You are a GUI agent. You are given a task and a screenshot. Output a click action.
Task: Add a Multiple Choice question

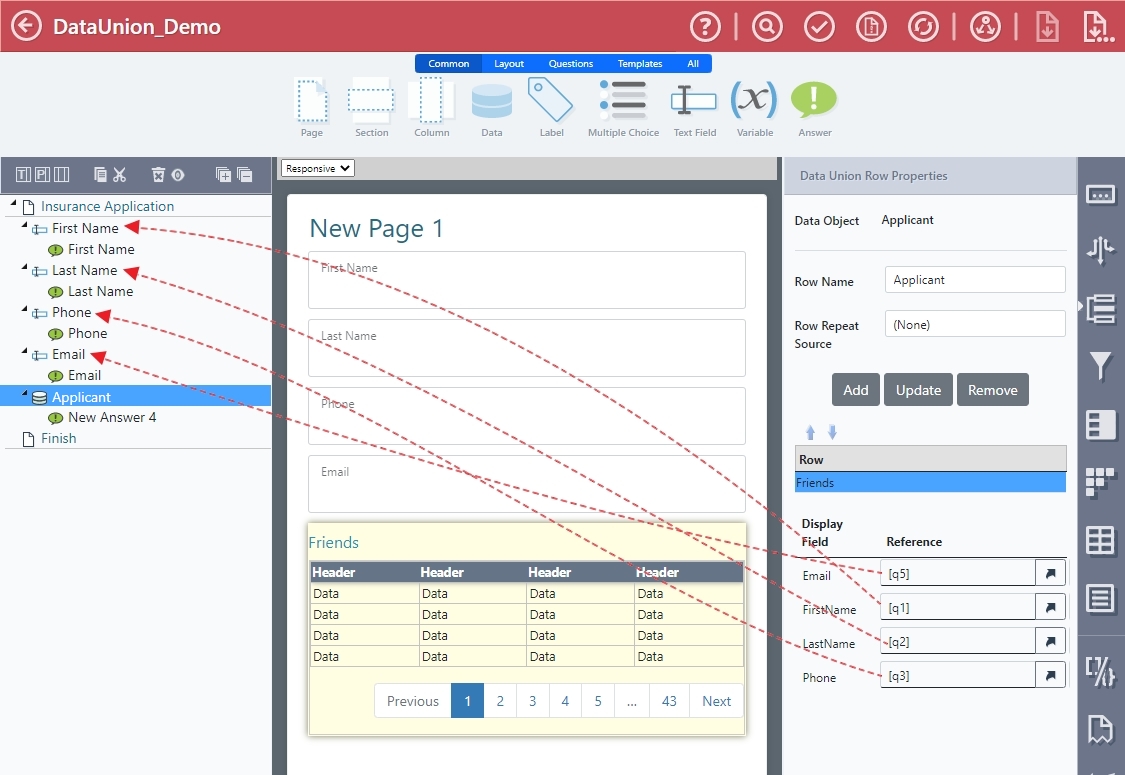pos(623,108)
